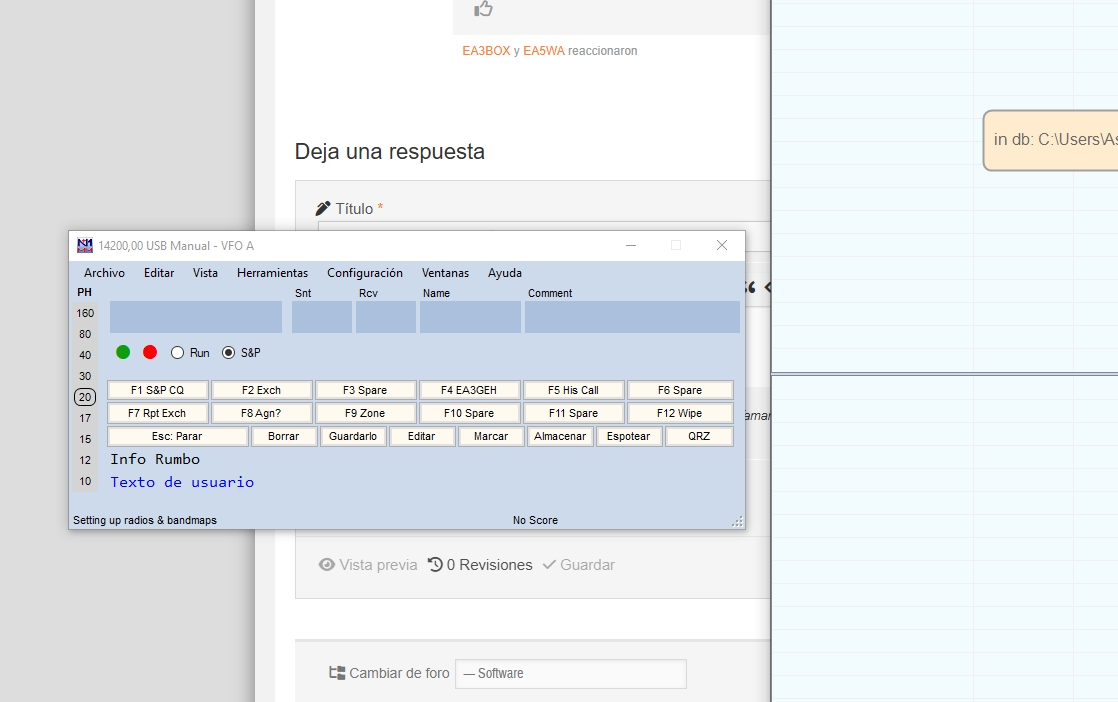Click the Cambiar de foro icon
The width and height of the screenshot is (1118, 702).
337,673
